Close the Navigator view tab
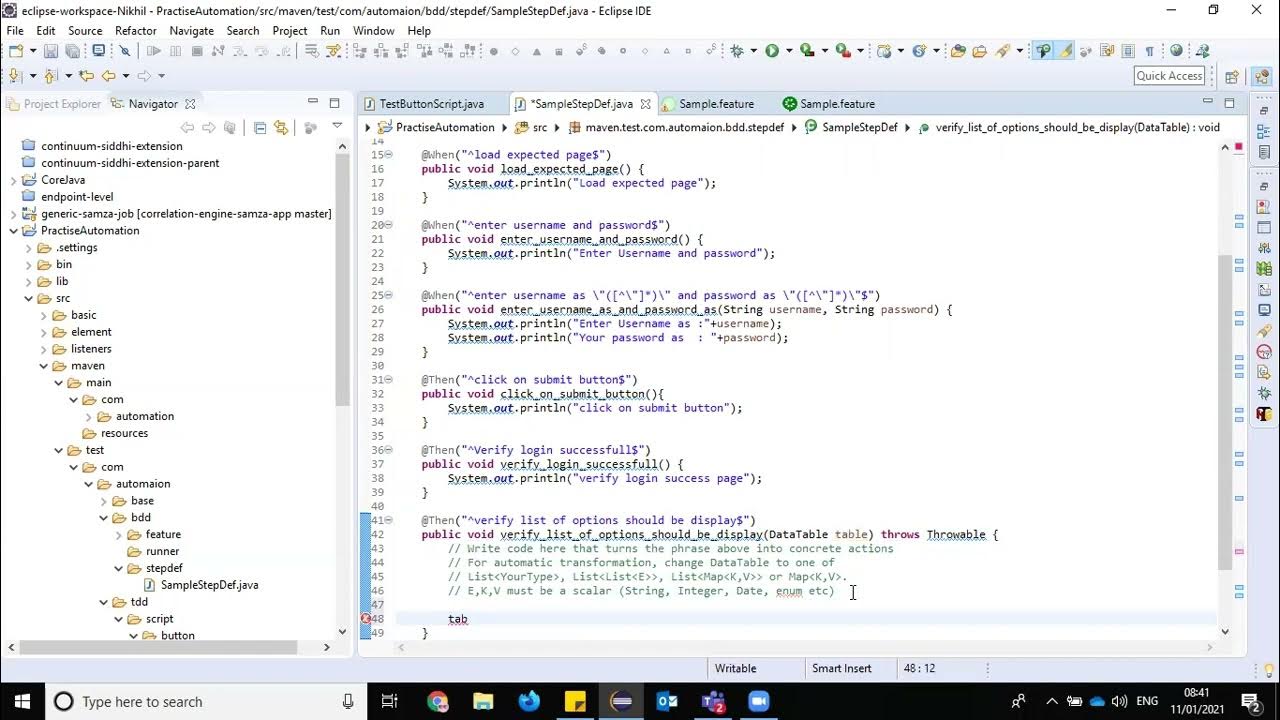Viewport: 1280px width, 720px height. tap(190, 104)
